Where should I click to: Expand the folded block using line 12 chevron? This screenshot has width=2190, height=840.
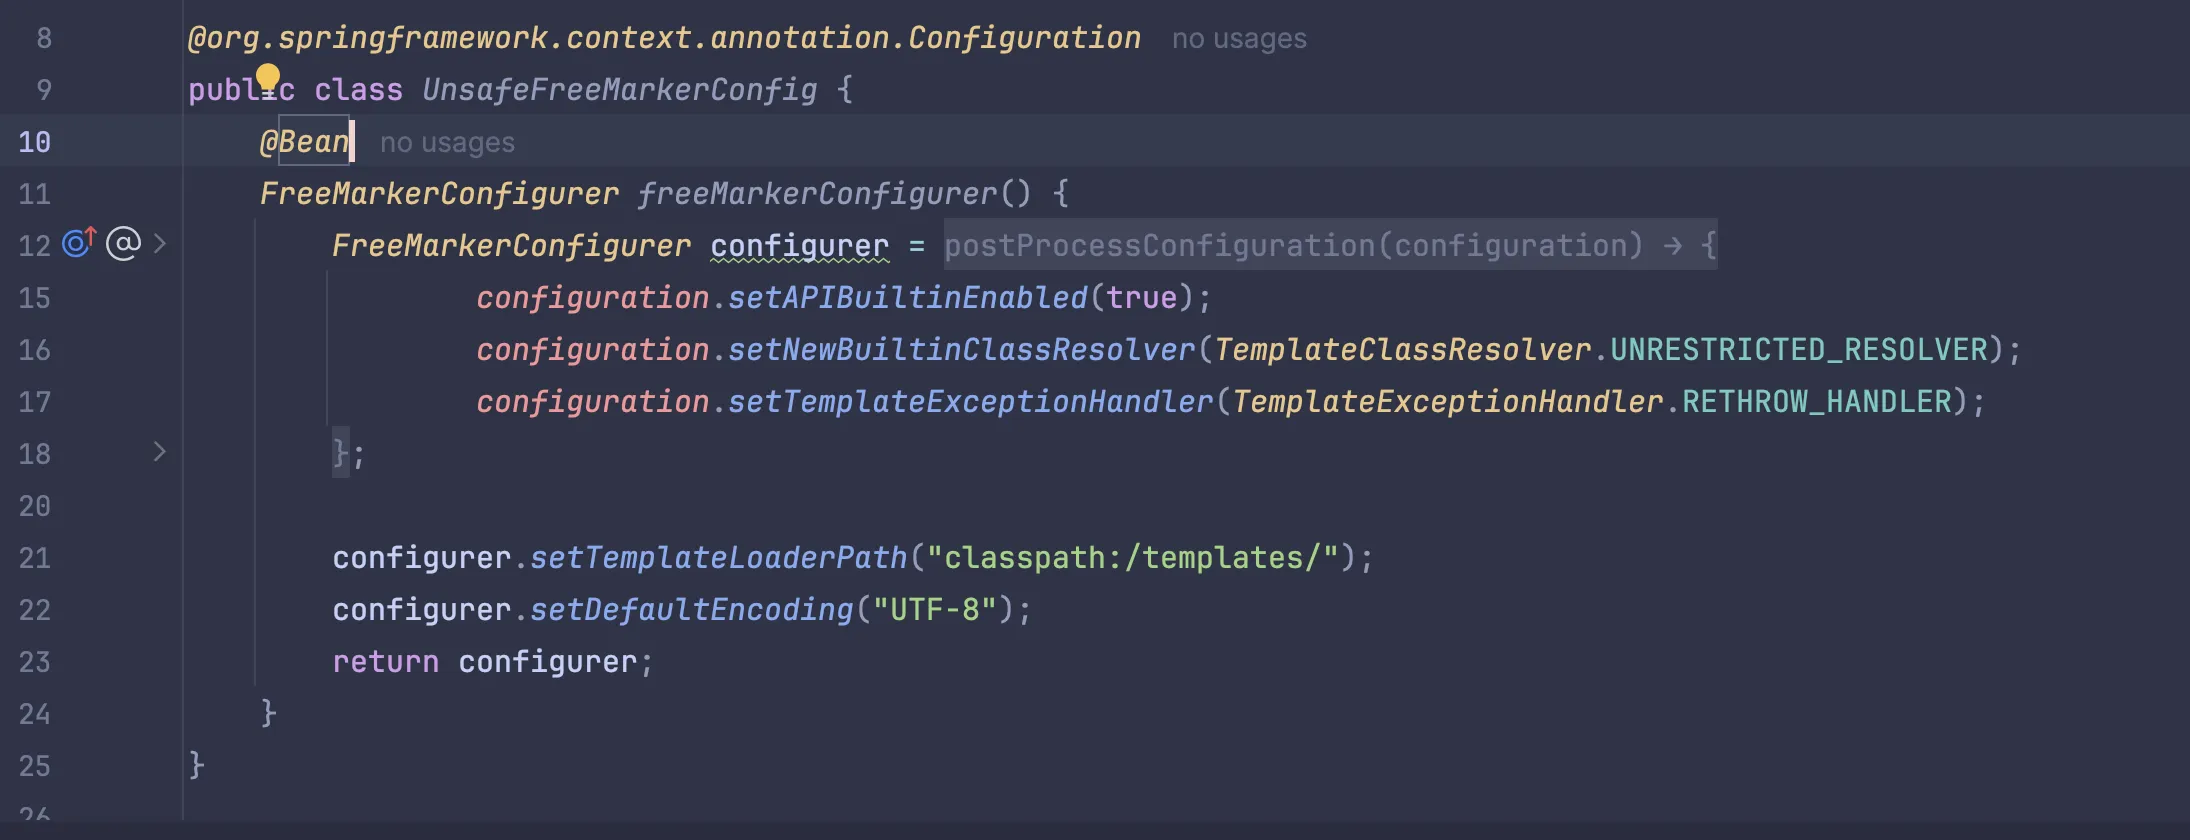click(x=160, y=244)
